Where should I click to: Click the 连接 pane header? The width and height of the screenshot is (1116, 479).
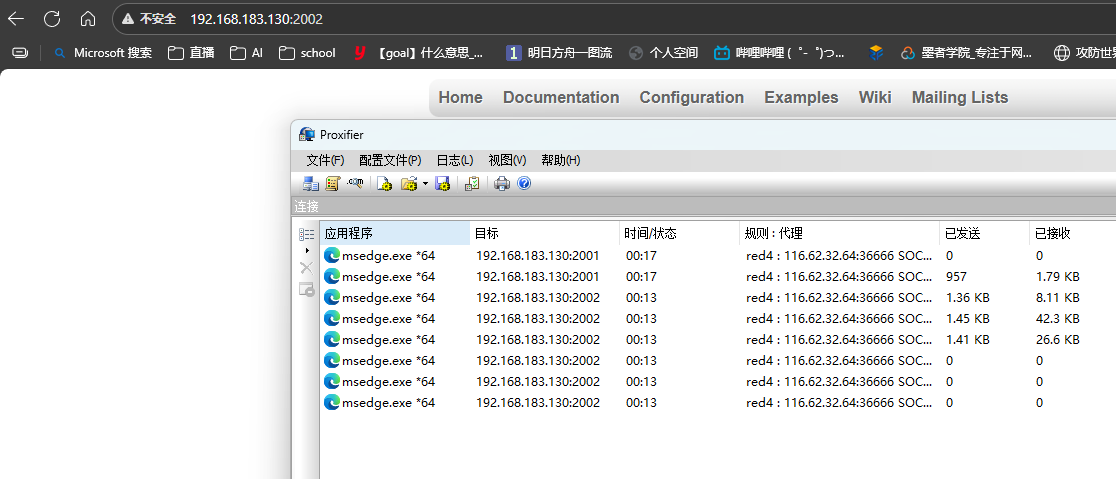pos(703,206)
